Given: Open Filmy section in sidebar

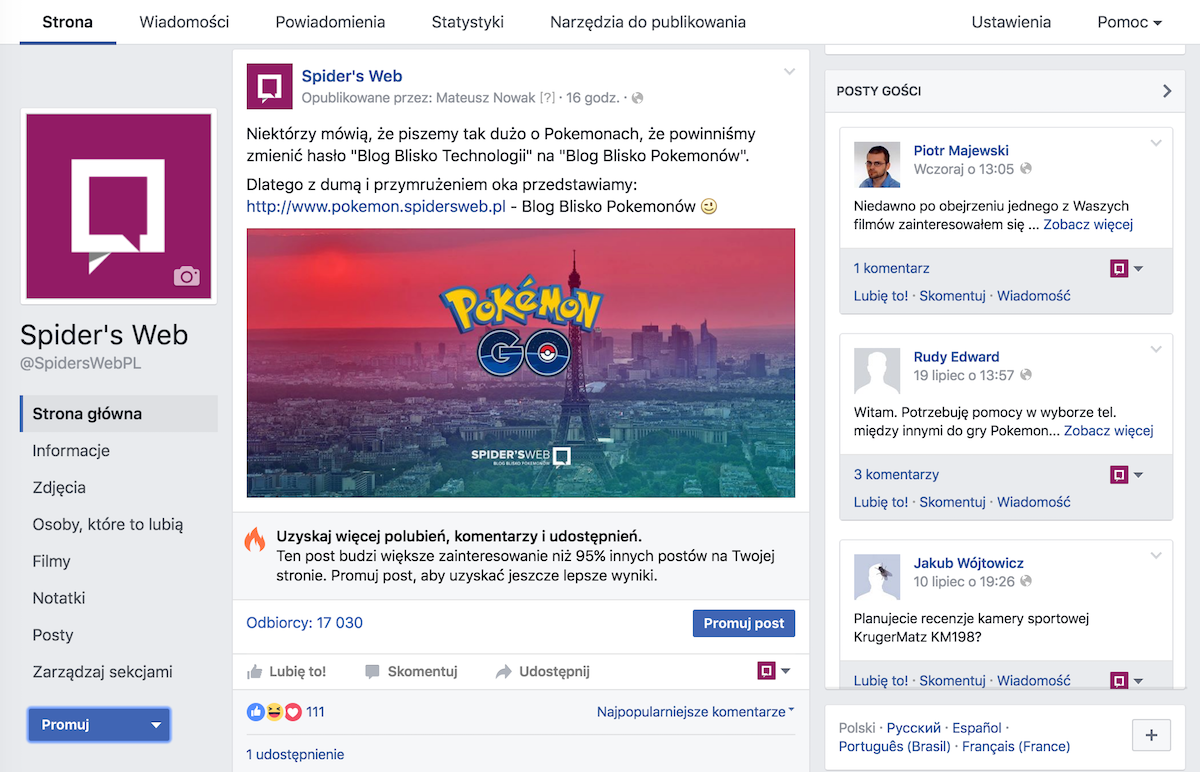Looking at the screenshot, I should [x=51, y=562].
